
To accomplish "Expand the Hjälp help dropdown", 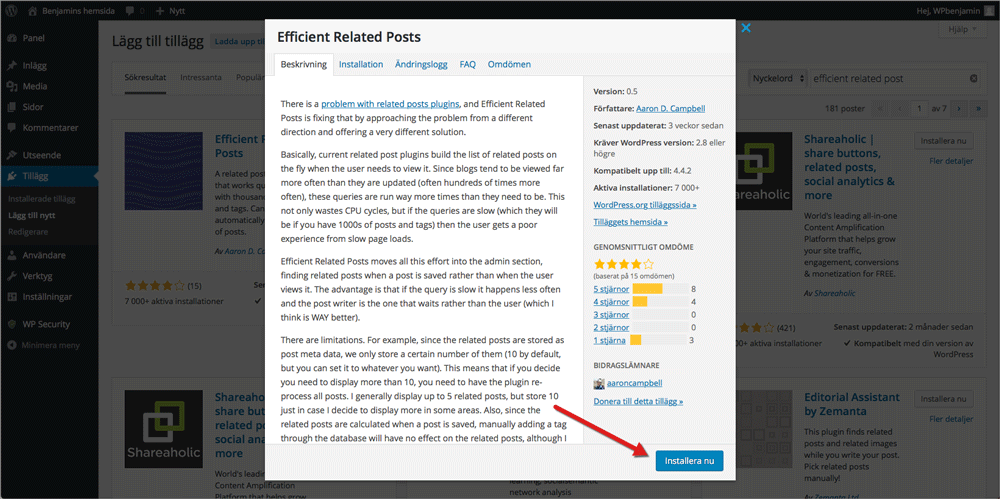I will pyautogui.click(x=964, y=29).
